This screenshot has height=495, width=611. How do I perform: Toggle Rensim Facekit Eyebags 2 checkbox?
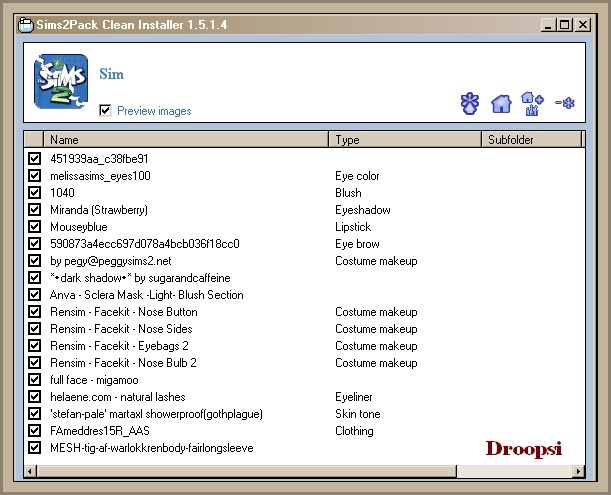pos(34,346)
